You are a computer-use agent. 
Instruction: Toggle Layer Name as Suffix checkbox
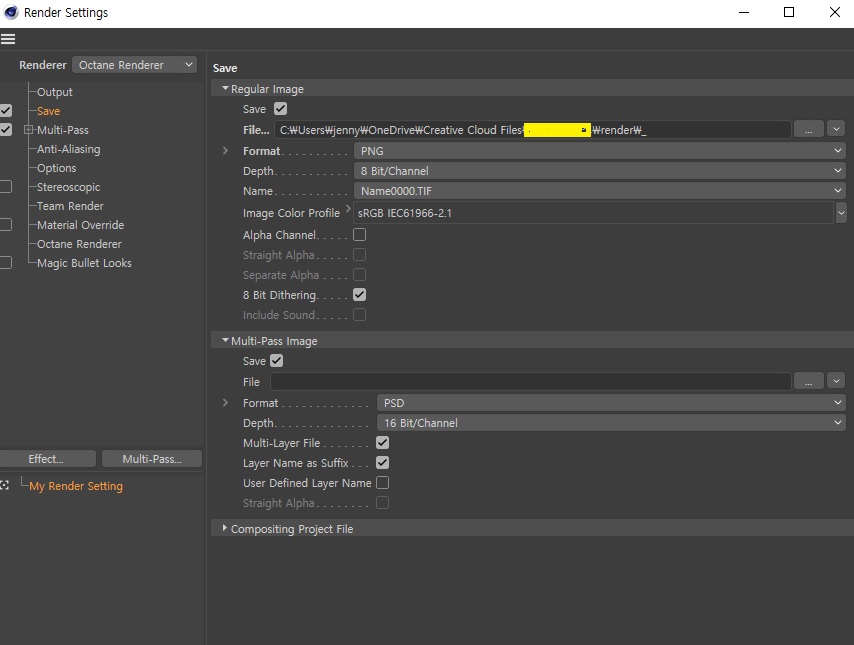click(382, 463)
